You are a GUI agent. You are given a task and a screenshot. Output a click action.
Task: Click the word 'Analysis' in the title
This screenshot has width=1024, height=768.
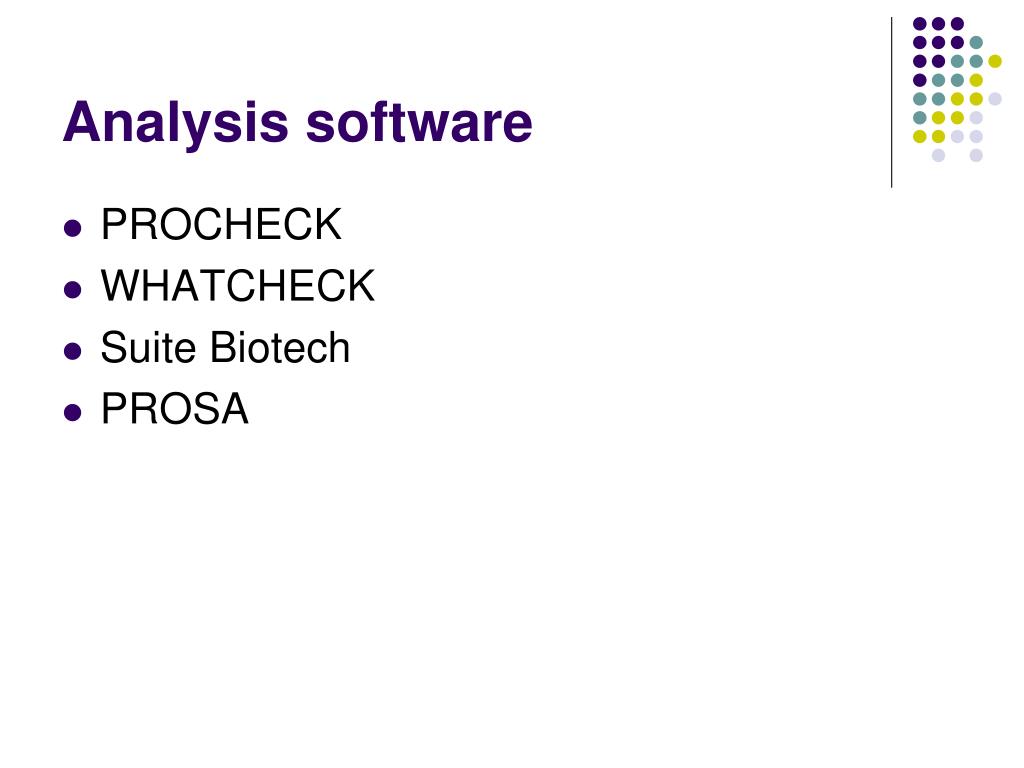(176, 123)
